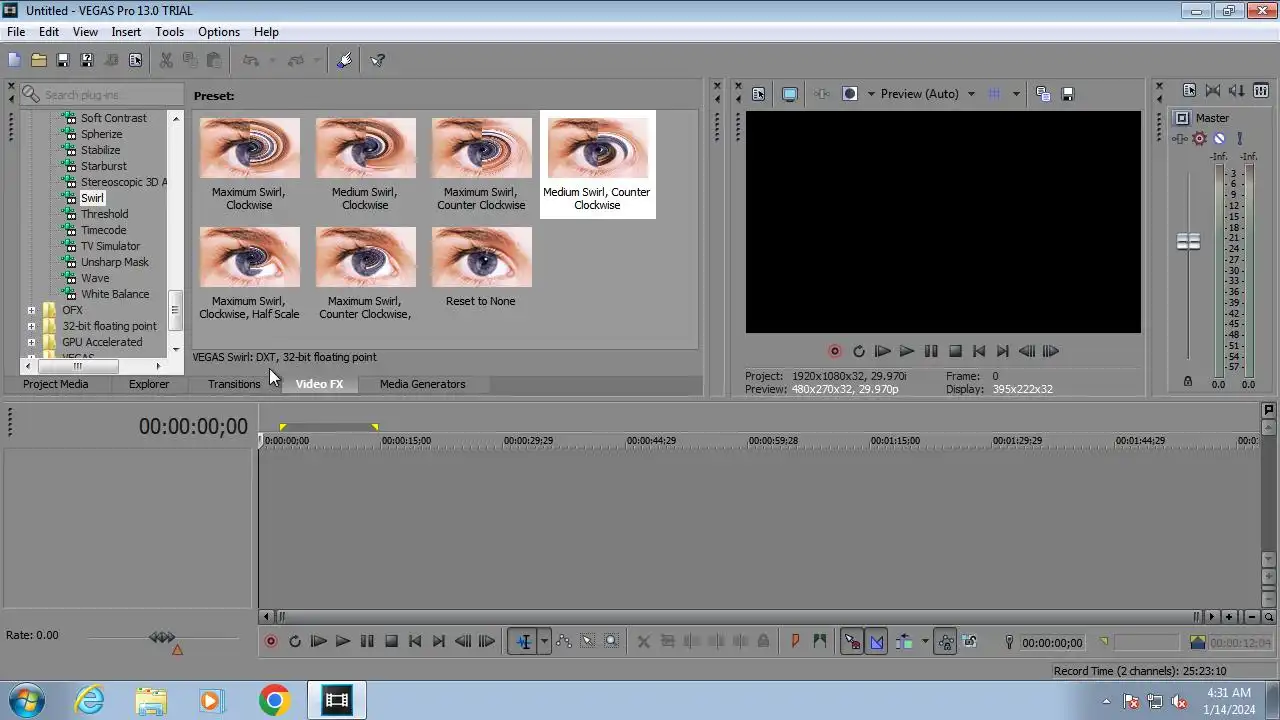The image size is (1280, 720).
Task: Open the File menu
Action: (16, 32)
